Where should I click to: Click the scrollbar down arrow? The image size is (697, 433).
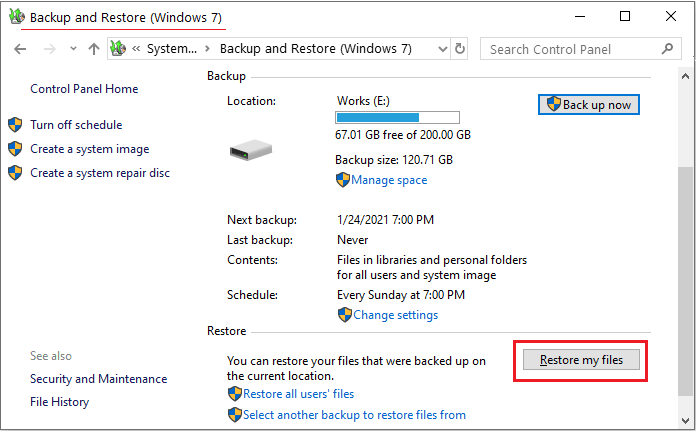pos(685,421)
